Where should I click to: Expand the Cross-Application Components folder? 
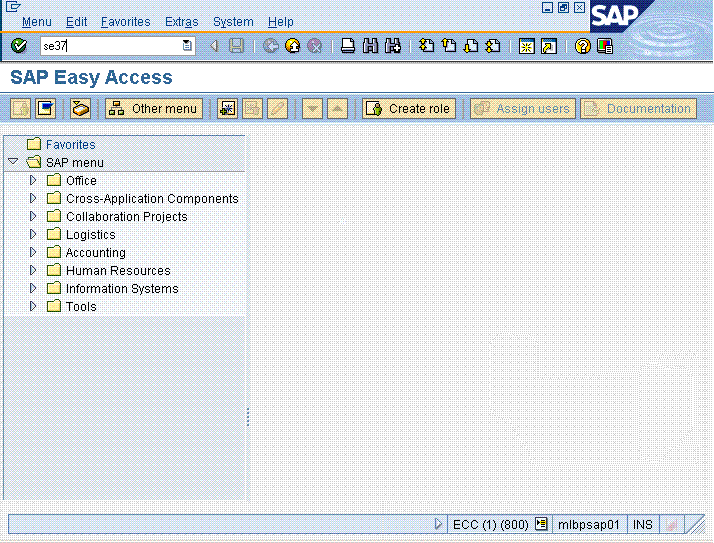point(33,198)
